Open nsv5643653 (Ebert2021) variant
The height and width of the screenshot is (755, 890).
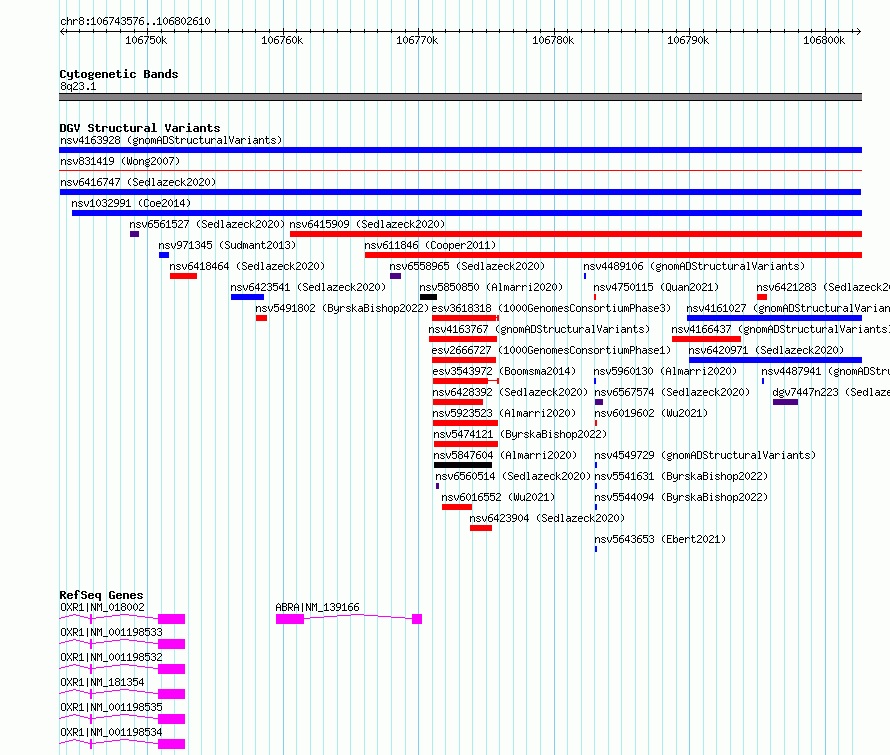click(660, 539)
